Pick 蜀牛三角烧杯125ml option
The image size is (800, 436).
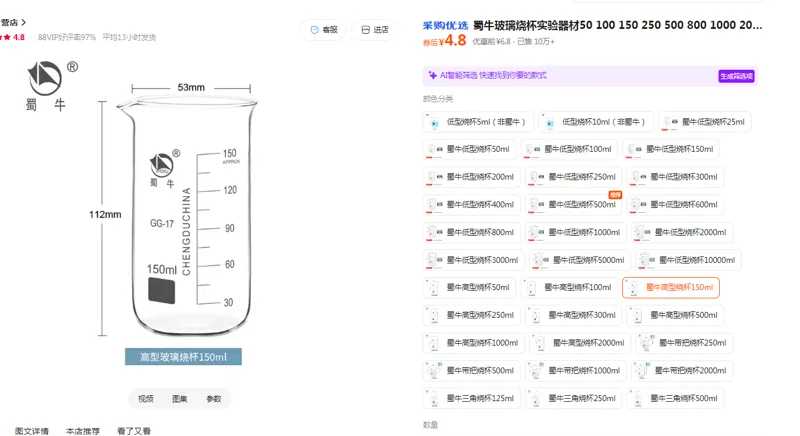point(471,398)
